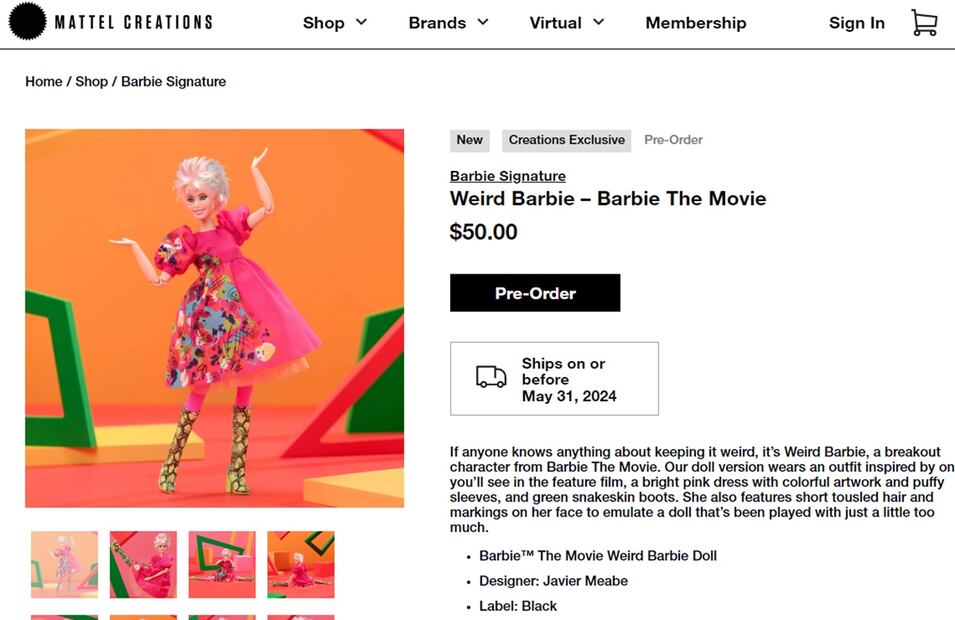
Task: Select the third doll thumbnail image
Action: point(222,564)
